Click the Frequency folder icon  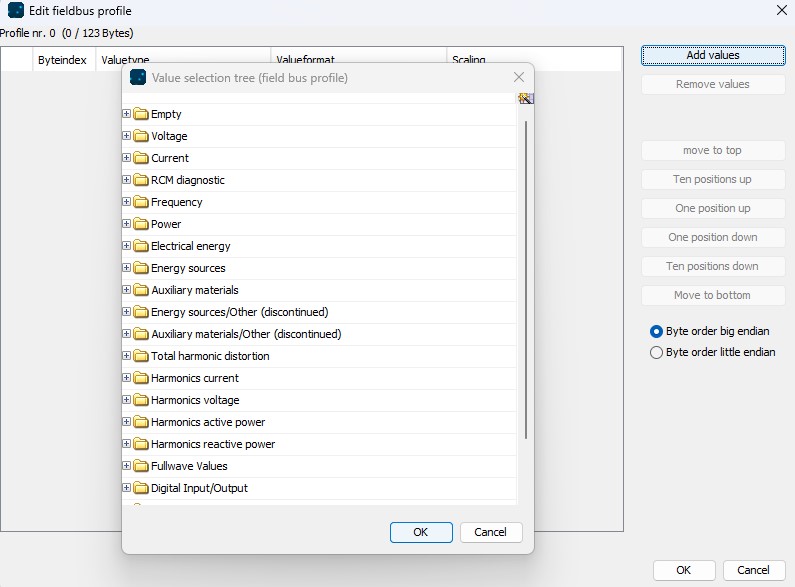(141, 202)
